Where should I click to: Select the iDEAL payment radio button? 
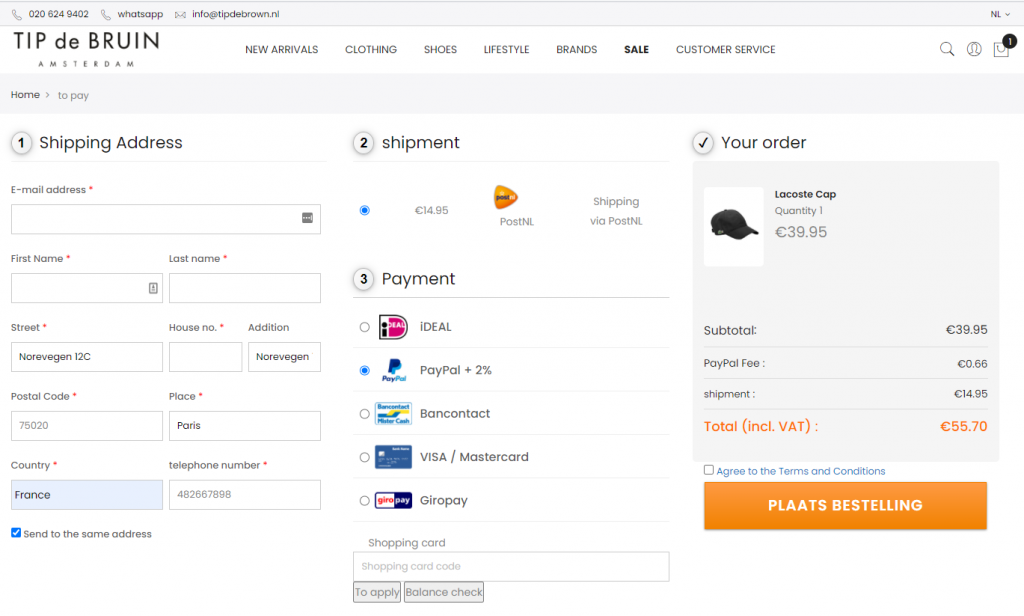click(364, 327)
